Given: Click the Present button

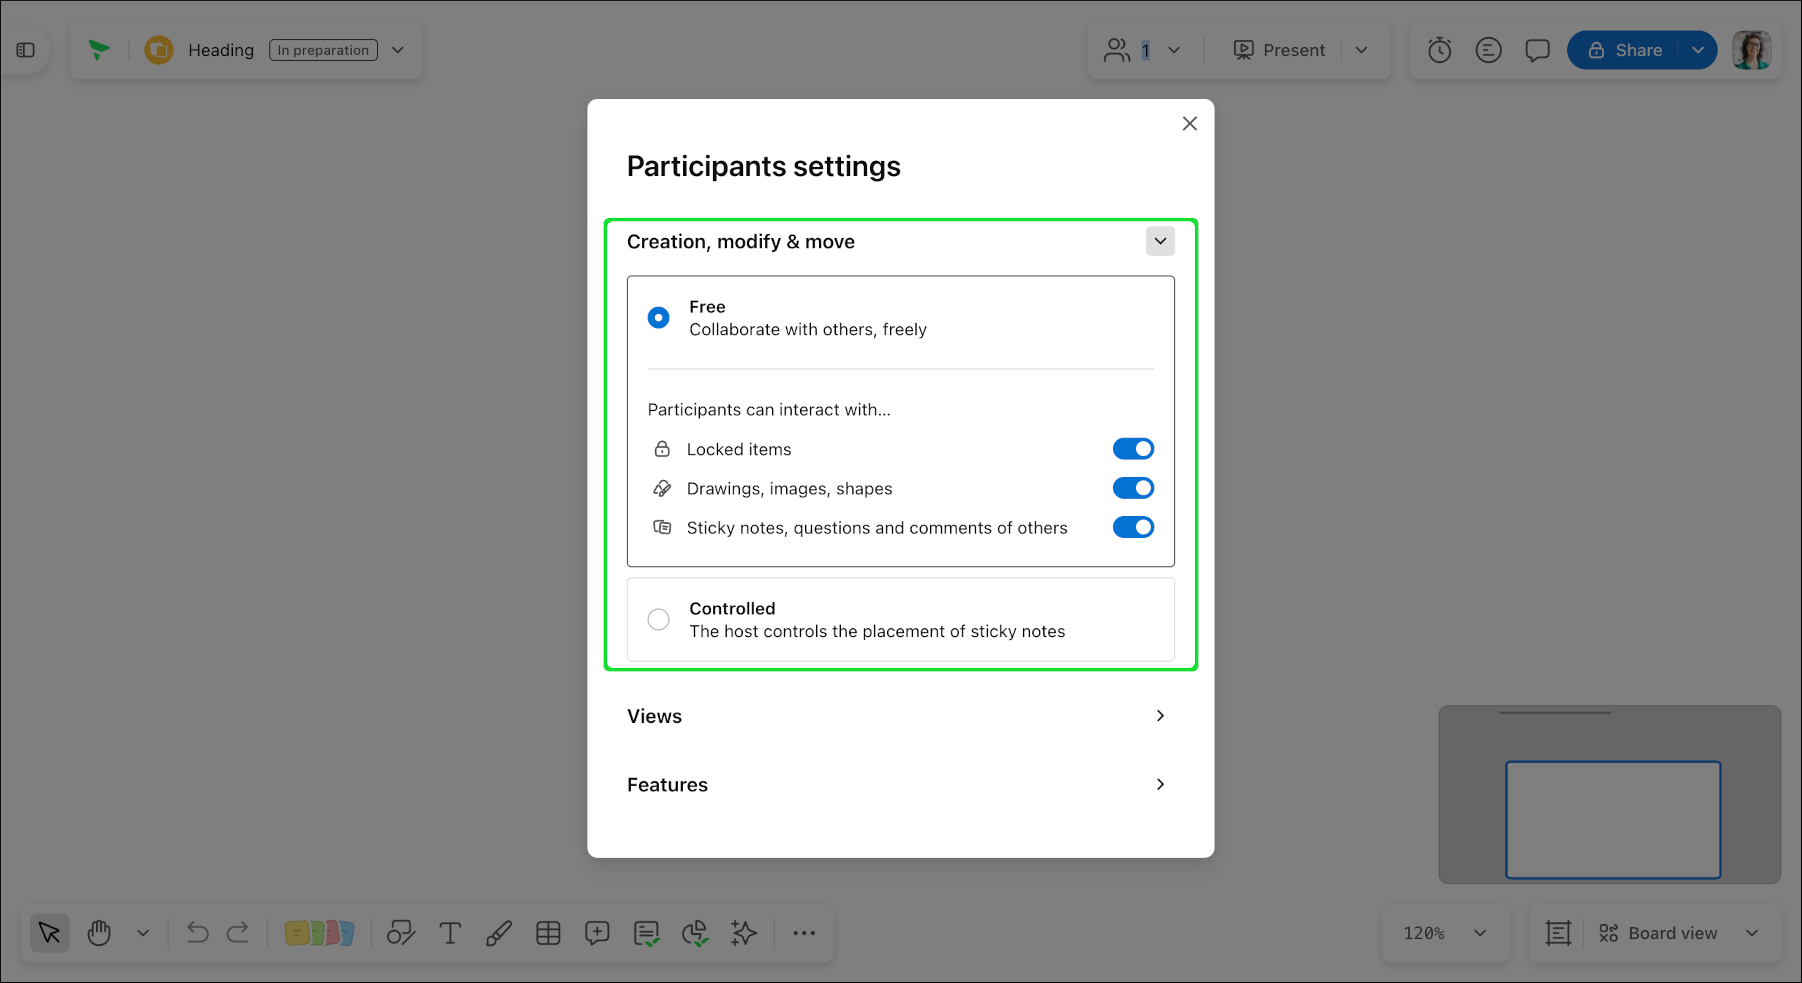Looking at the screenshot, I should click(x=1279, y=50).
